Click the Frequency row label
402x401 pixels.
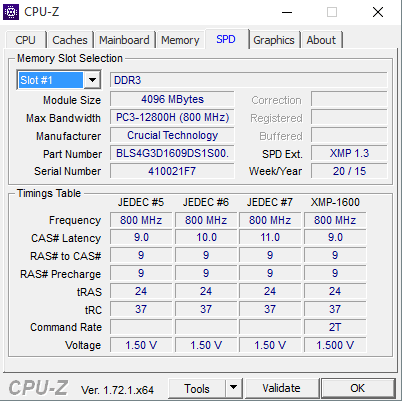click(x=75, y=220)
